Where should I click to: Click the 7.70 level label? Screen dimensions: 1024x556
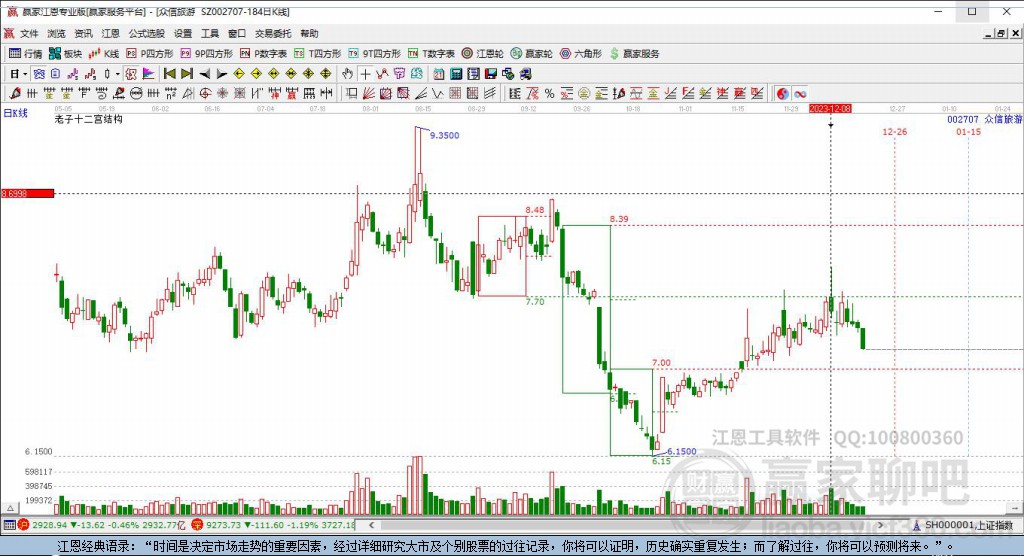click(535, 301)
